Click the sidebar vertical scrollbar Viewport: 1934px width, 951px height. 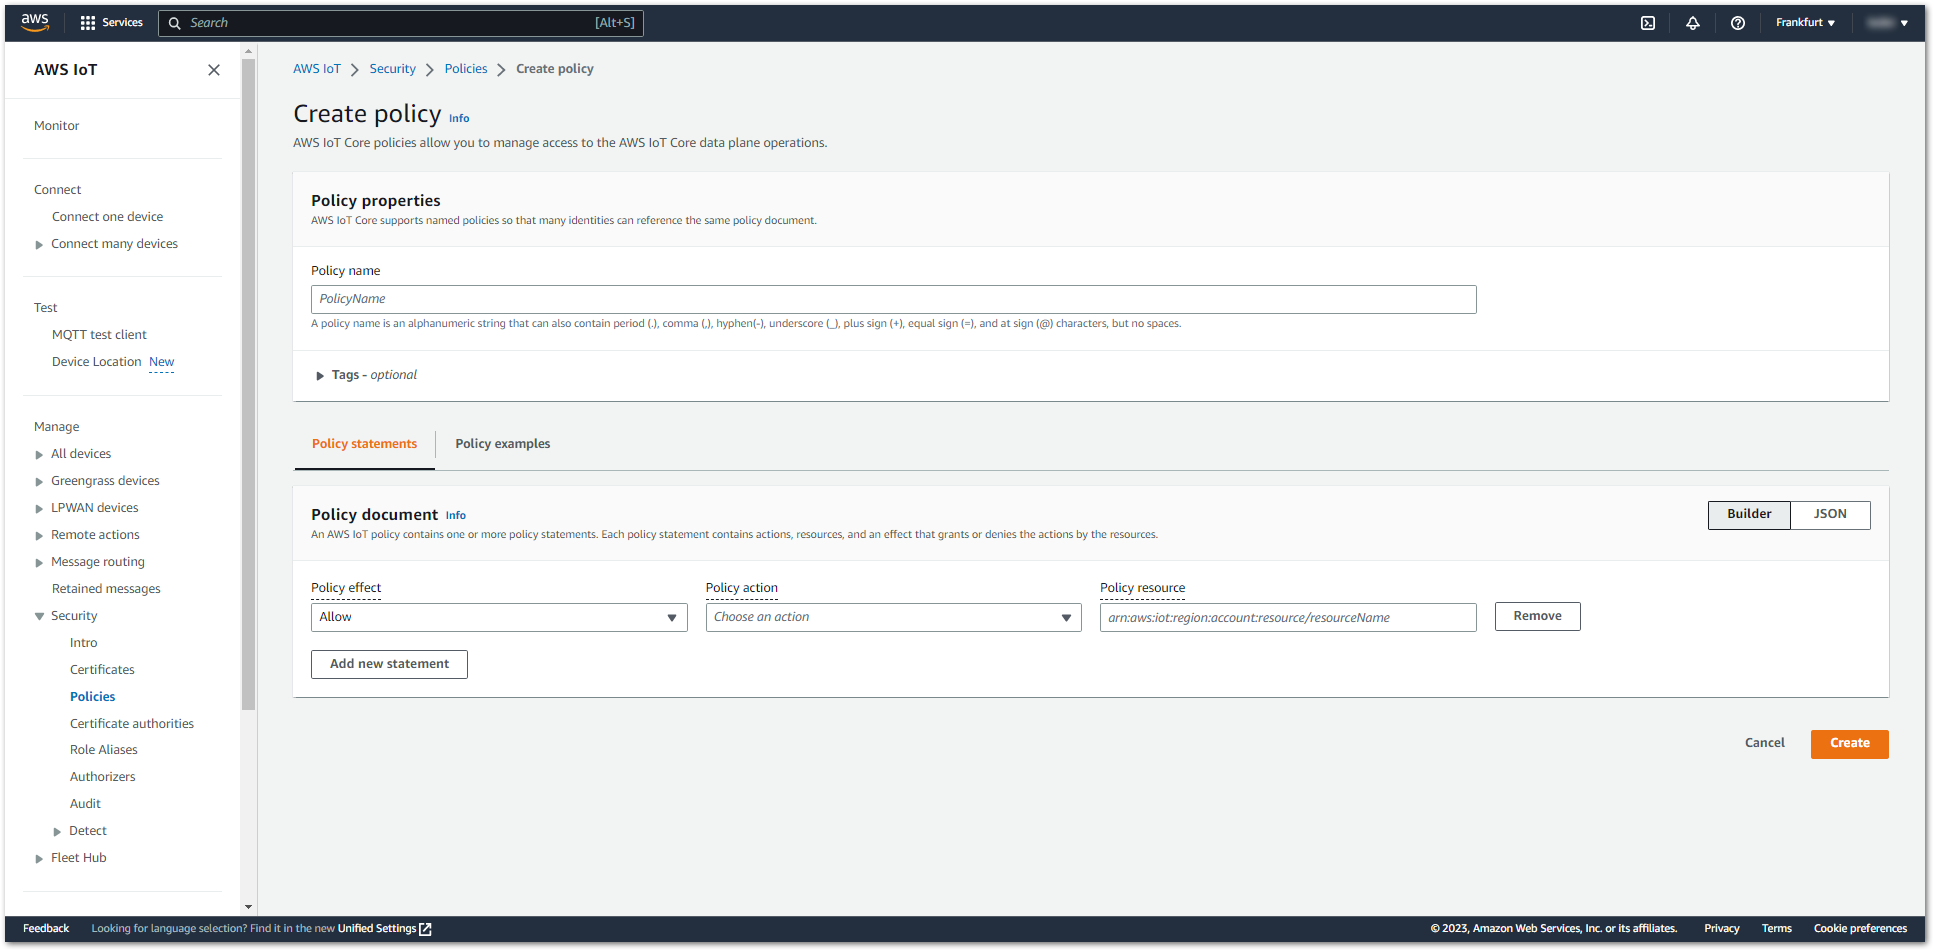(248, 385)
